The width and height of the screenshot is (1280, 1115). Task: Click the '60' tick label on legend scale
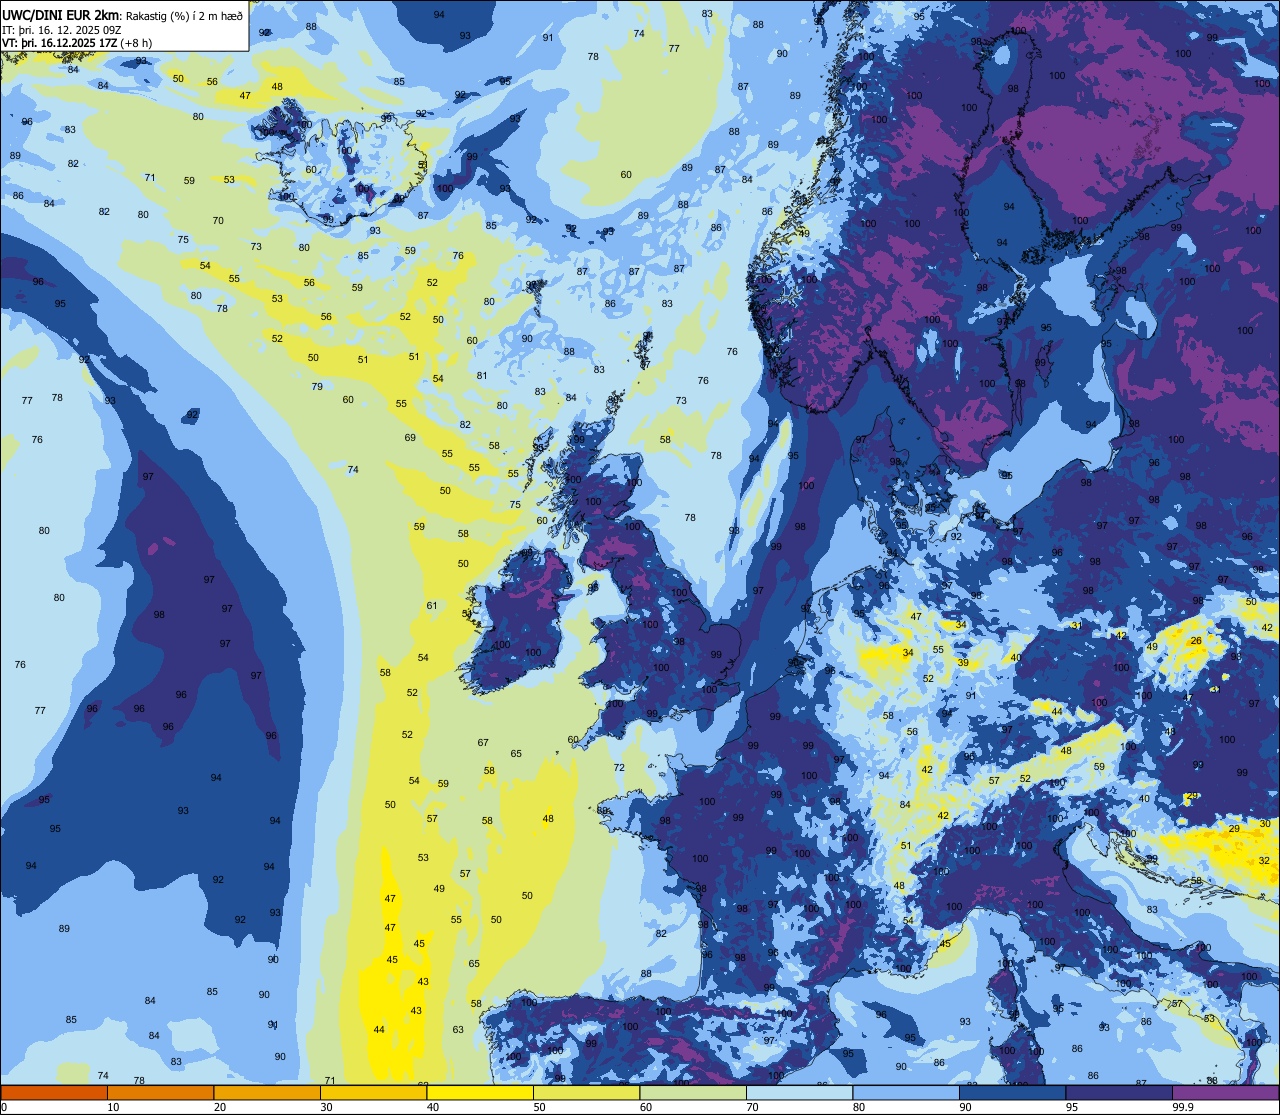pos(646,1107)
